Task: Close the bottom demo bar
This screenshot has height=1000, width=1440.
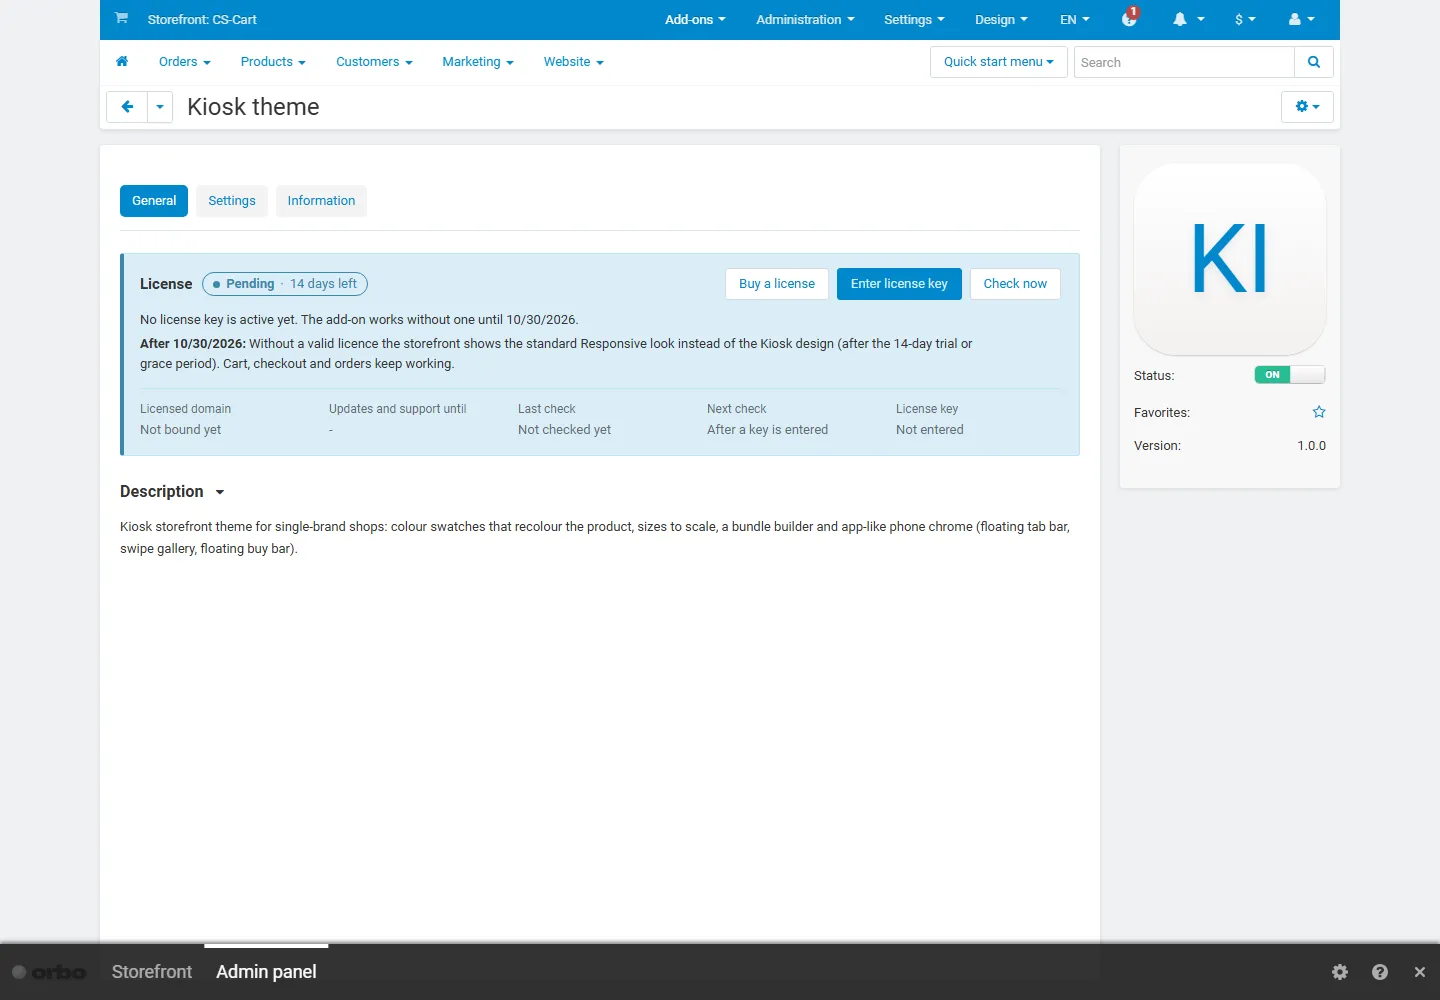Action: click(x=1420, y=972)
